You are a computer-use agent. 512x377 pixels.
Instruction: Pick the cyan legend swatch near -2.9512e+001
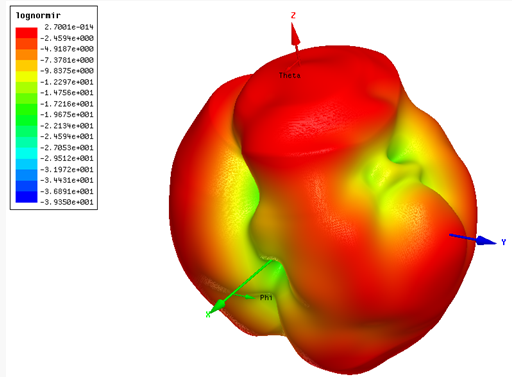(26, 153)
